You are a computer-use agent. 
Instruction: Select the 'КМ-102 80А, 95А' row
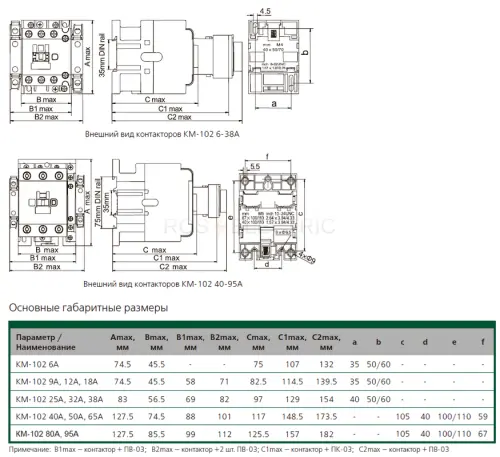coord(252,434)
